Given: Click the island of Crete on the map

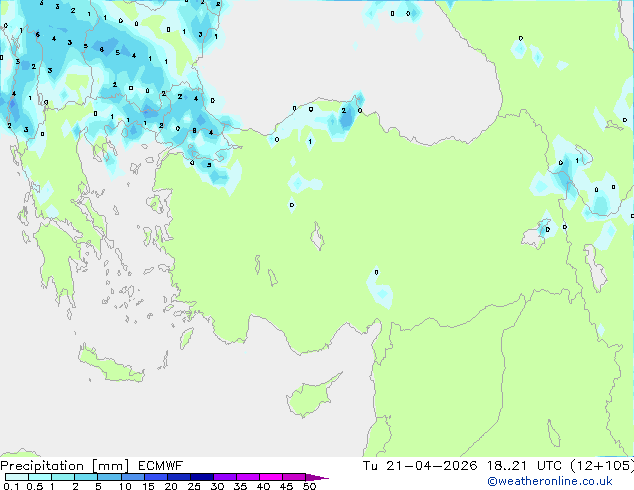Looking at the screenshot, I should coord(111,366).
